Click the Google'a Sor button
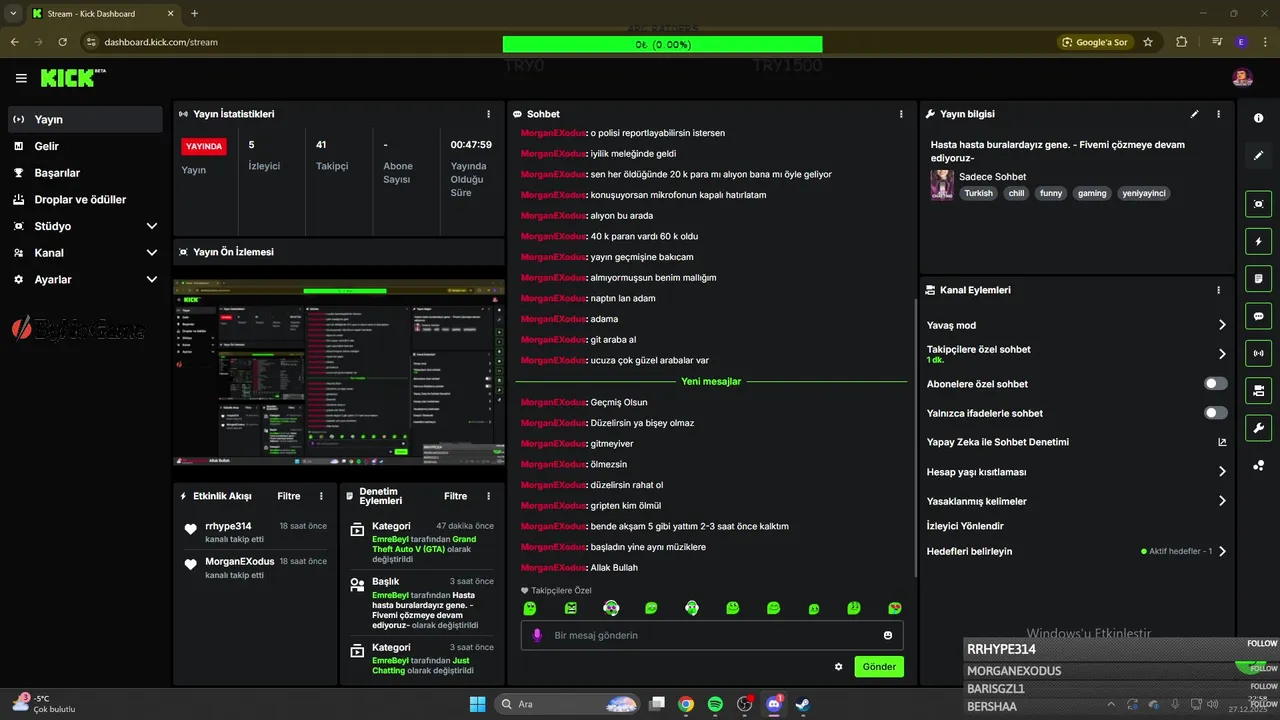This screenshot has height=720, width=1280. 1096,42
